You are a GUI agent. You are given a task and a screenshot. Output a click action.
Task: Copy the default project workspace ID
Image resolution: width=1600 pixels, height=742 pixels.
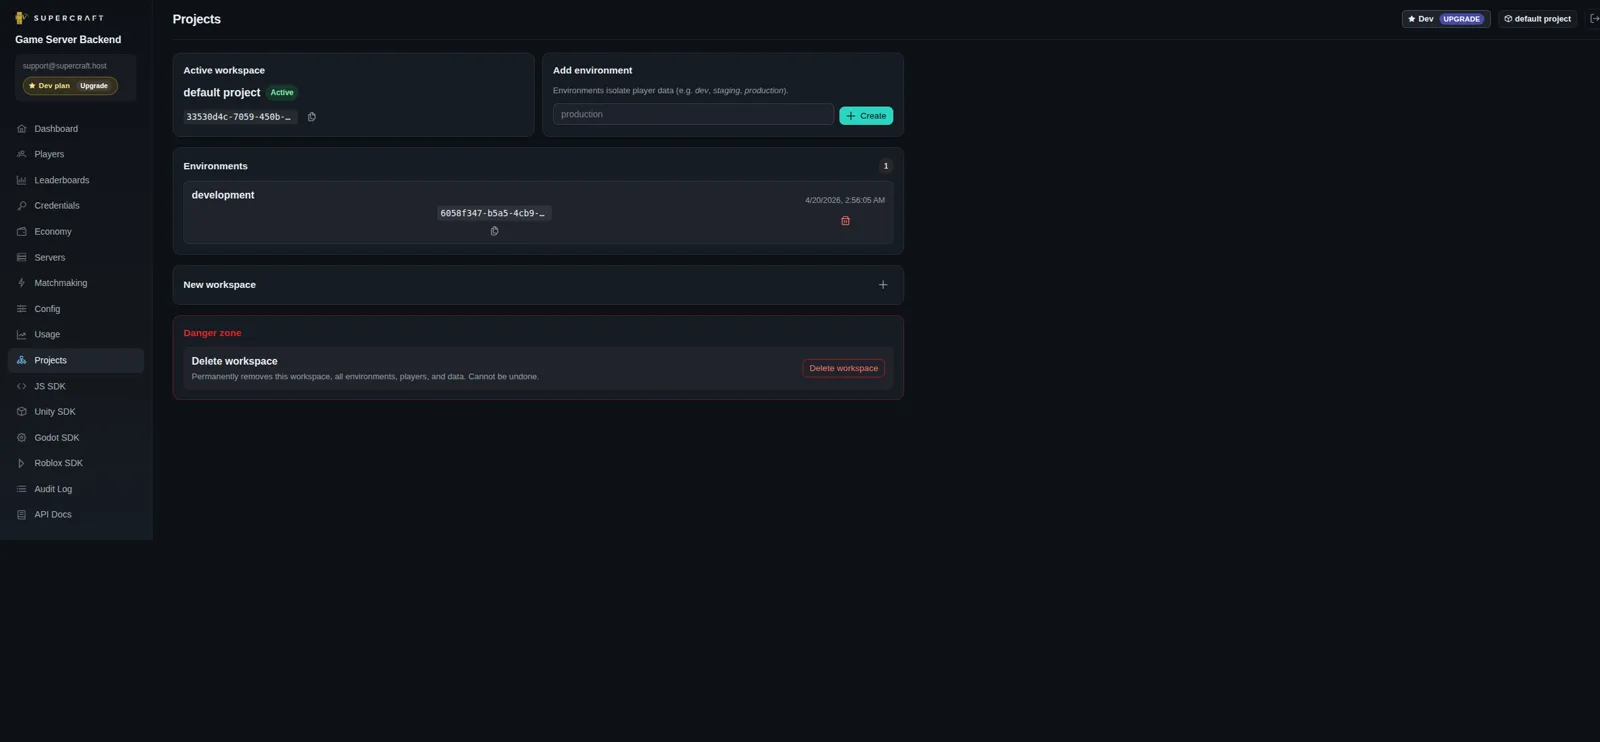click(312, 117)
